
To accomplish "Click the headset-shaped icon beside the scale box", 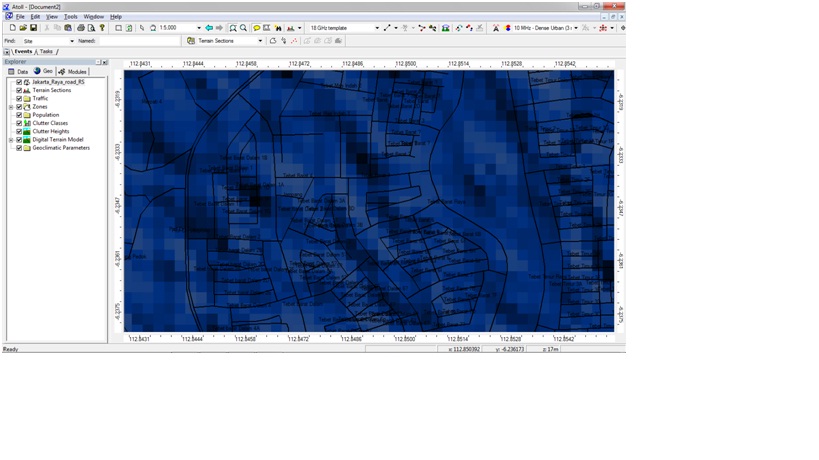I will (x=153, y=28).
